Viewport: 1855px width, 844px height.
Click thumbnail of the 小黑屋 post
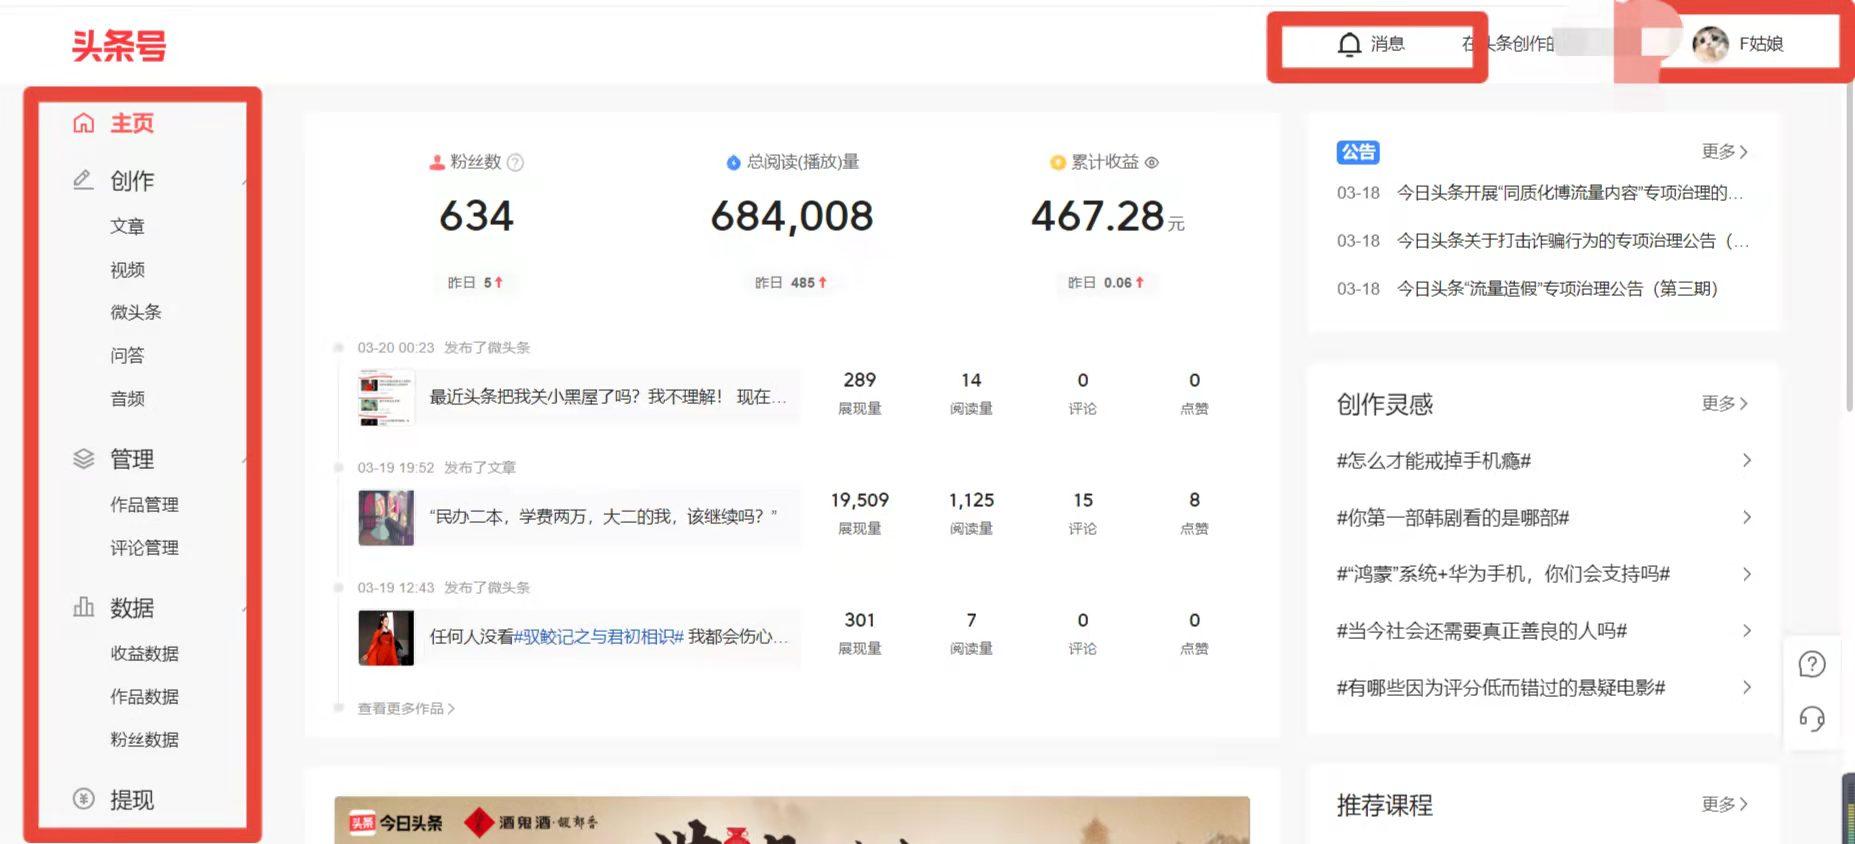click(x=386, y=397)
